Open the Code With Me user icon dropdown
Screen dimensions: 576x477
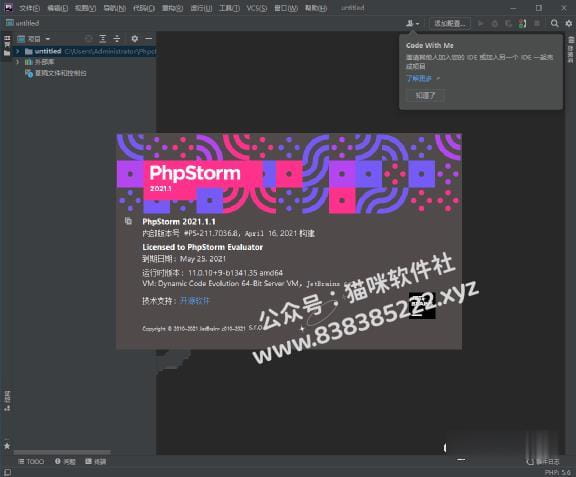(x=413, y=24)
